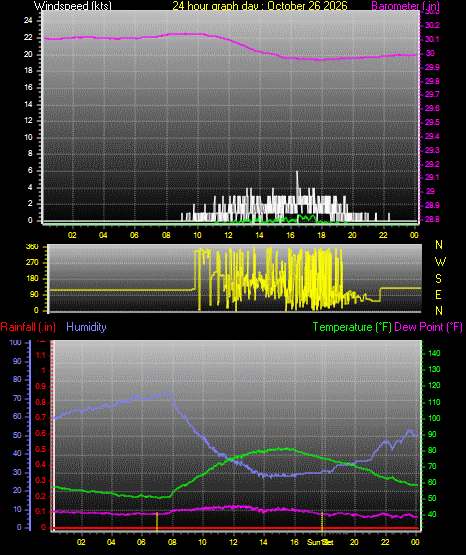
Task: Click "180" on the wind direction axis
Action: [x=32, y=279]
